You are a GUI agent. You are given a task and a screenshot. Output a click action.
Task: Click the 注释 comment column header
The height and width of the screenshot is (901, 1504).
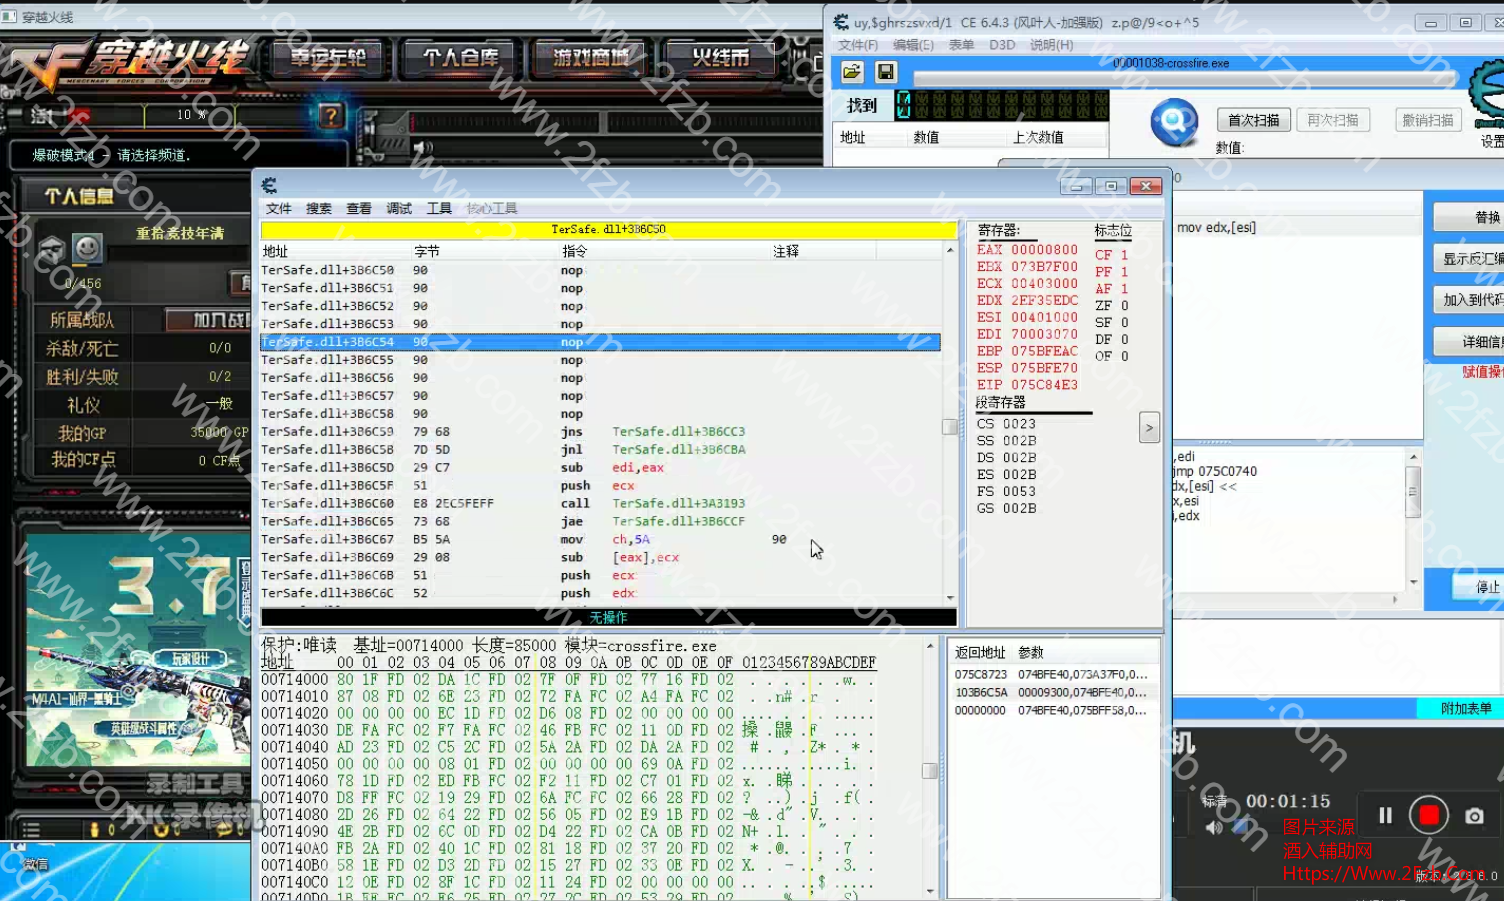[786, 251]
